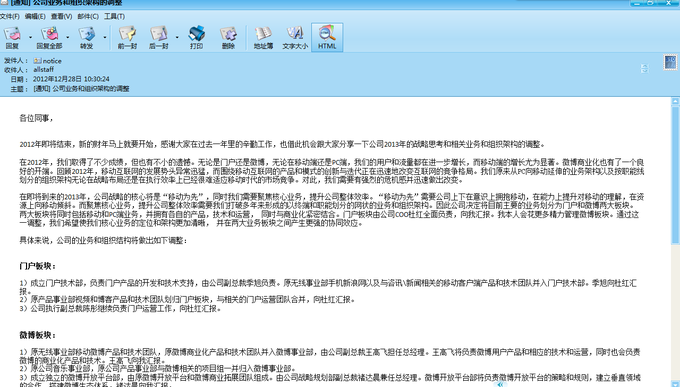The width and height of the screenshot is (680, 387).
Task: Click the line starting 3）公司执行副总裁陈彤
Action: pyautogui.click(x=120, y=308)
